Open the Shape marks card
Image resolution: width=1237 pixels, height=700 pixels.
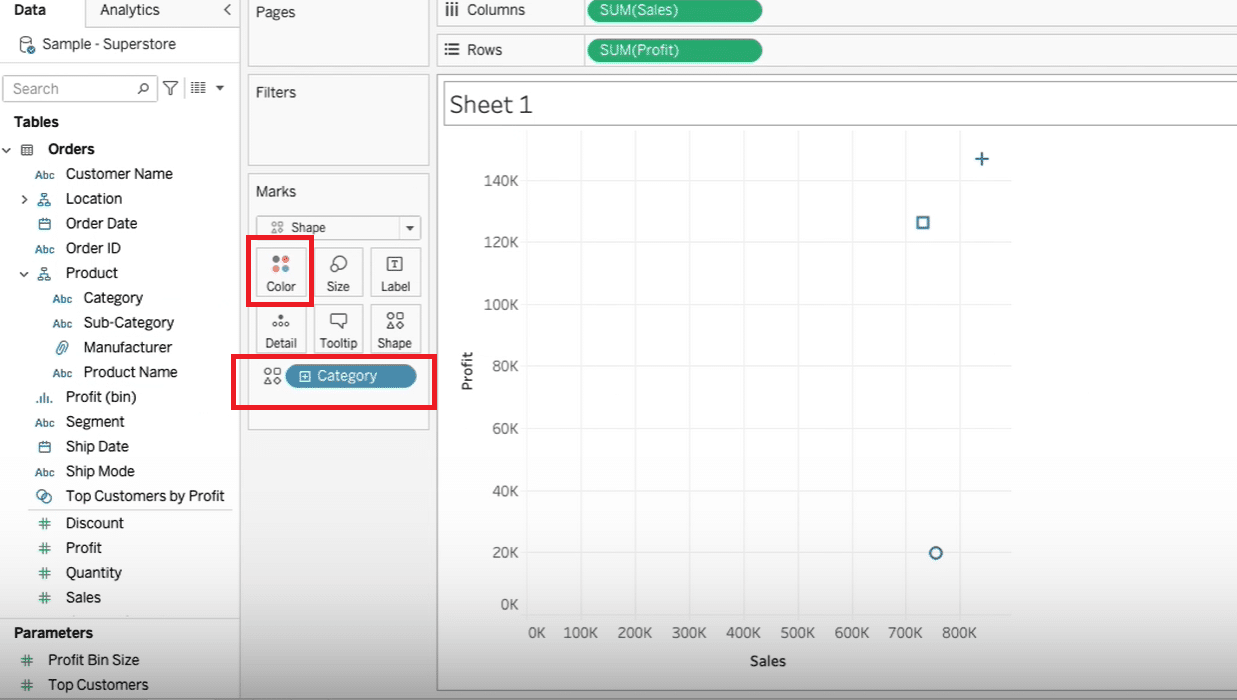[395, 329]
